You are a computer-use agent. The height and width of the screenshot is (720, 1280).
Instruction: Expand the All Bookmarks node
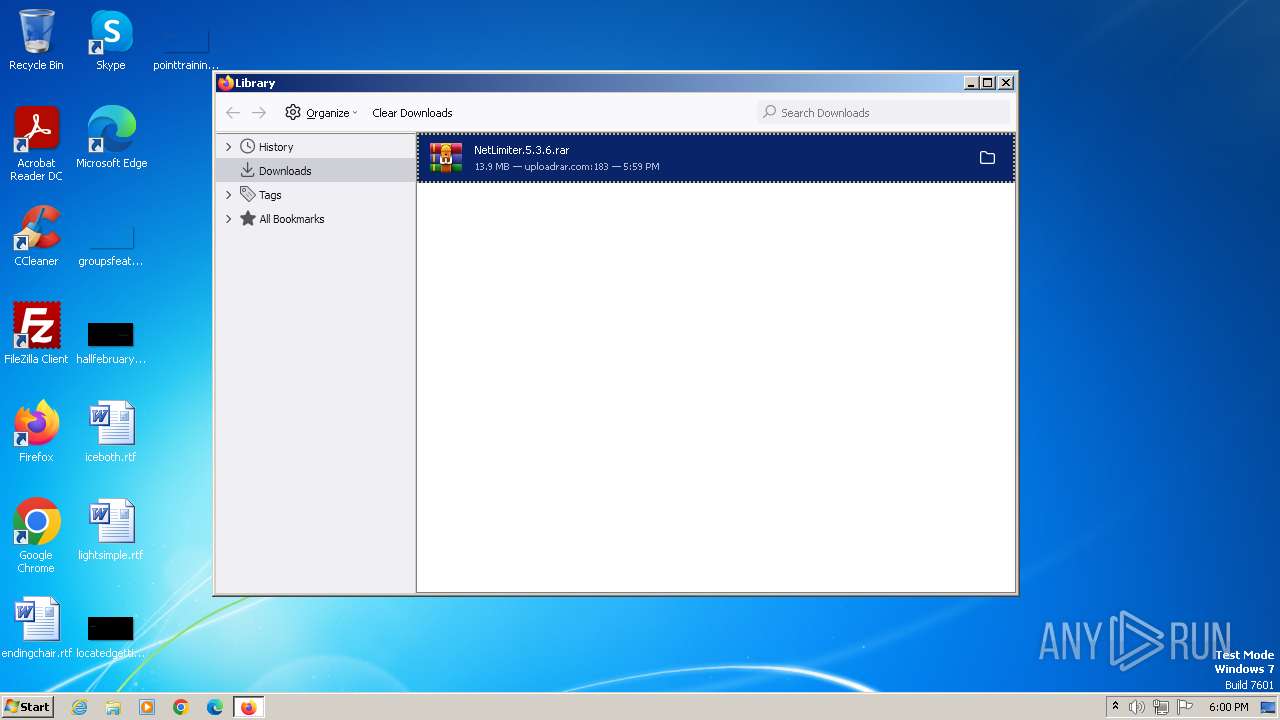[228, 219]
